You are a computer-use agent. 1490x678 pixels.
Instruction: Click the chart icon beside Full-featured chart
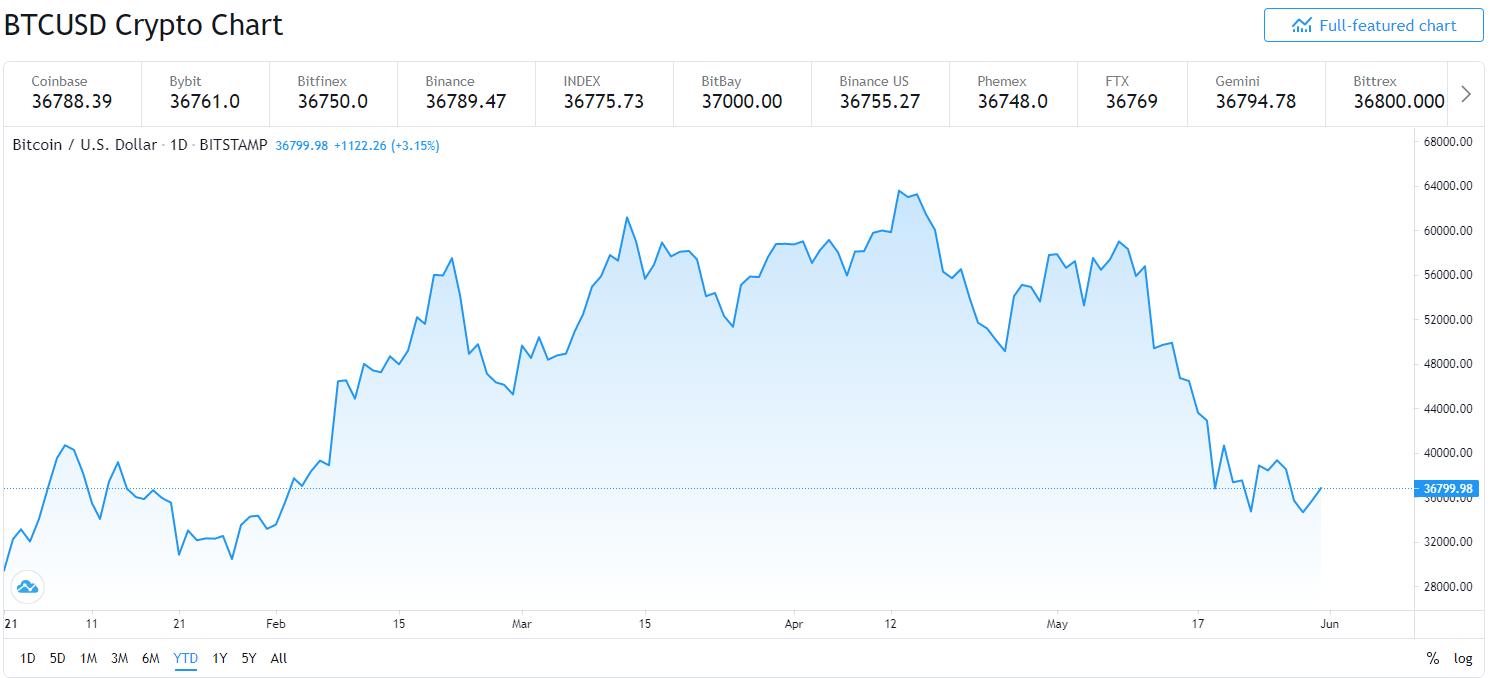(1301, 25)
